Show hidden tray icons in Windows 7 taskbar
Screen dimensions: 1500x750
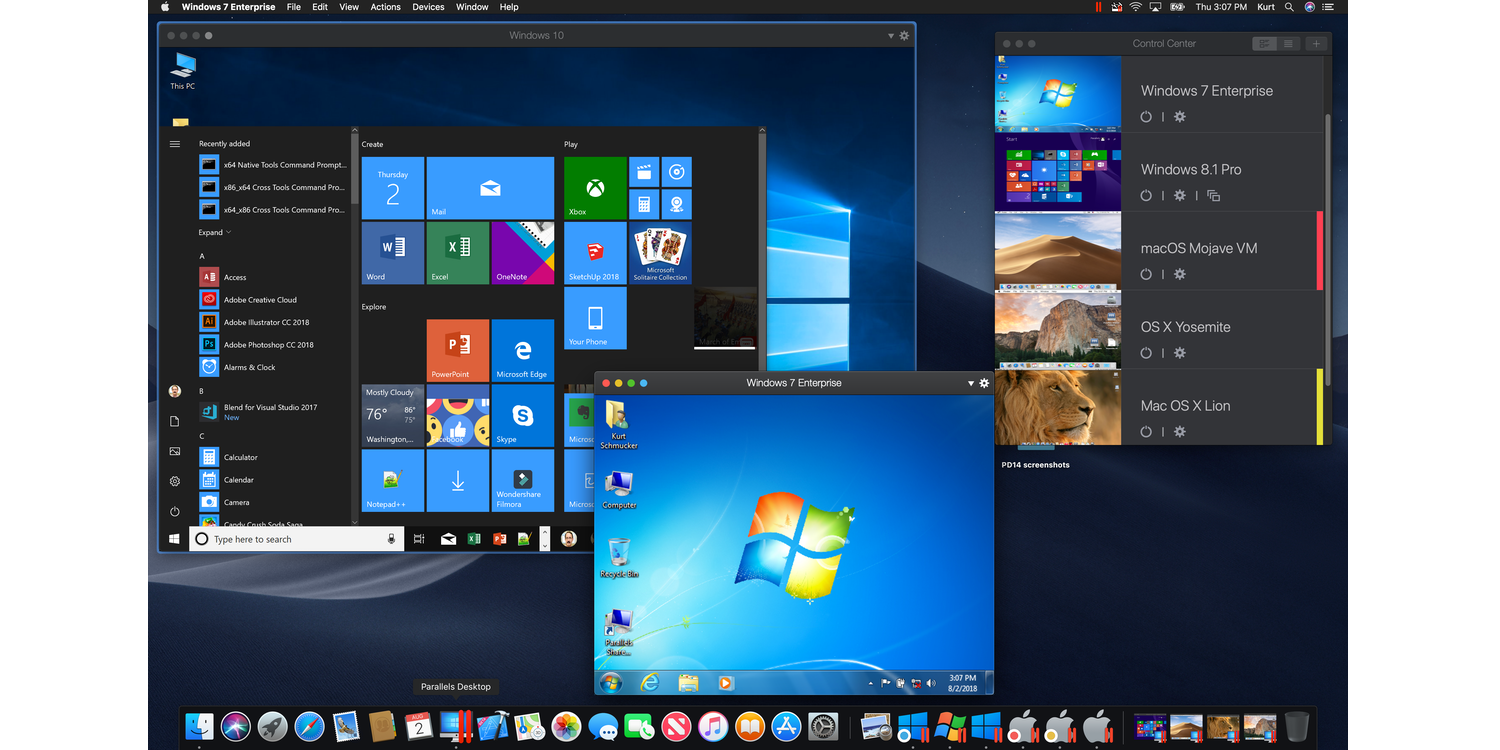point(871,683)
